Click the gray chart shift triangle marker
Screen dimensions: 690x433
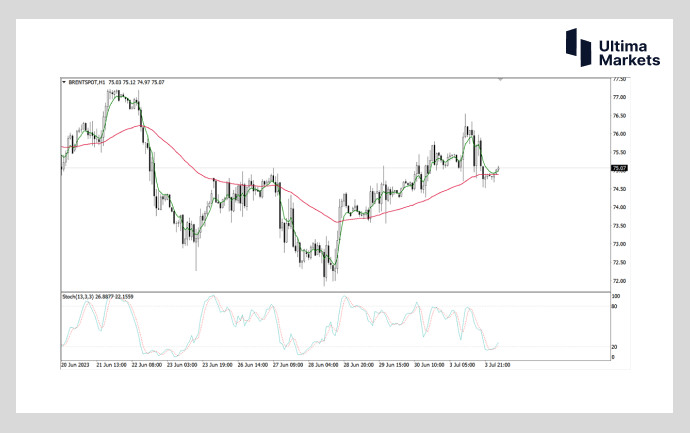pyautogui.click(x=500, y=80)
